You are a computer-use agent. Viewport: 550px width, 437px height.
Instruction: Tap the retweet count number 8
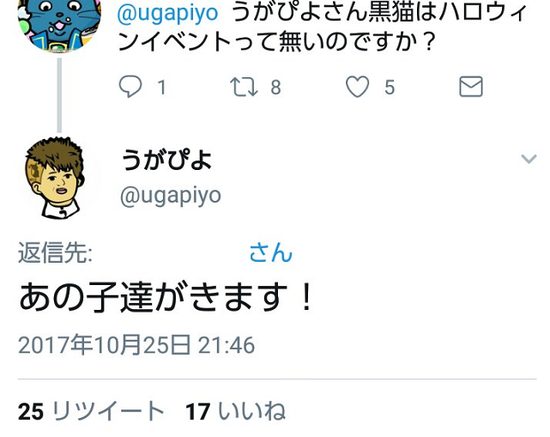coord(276,87)
